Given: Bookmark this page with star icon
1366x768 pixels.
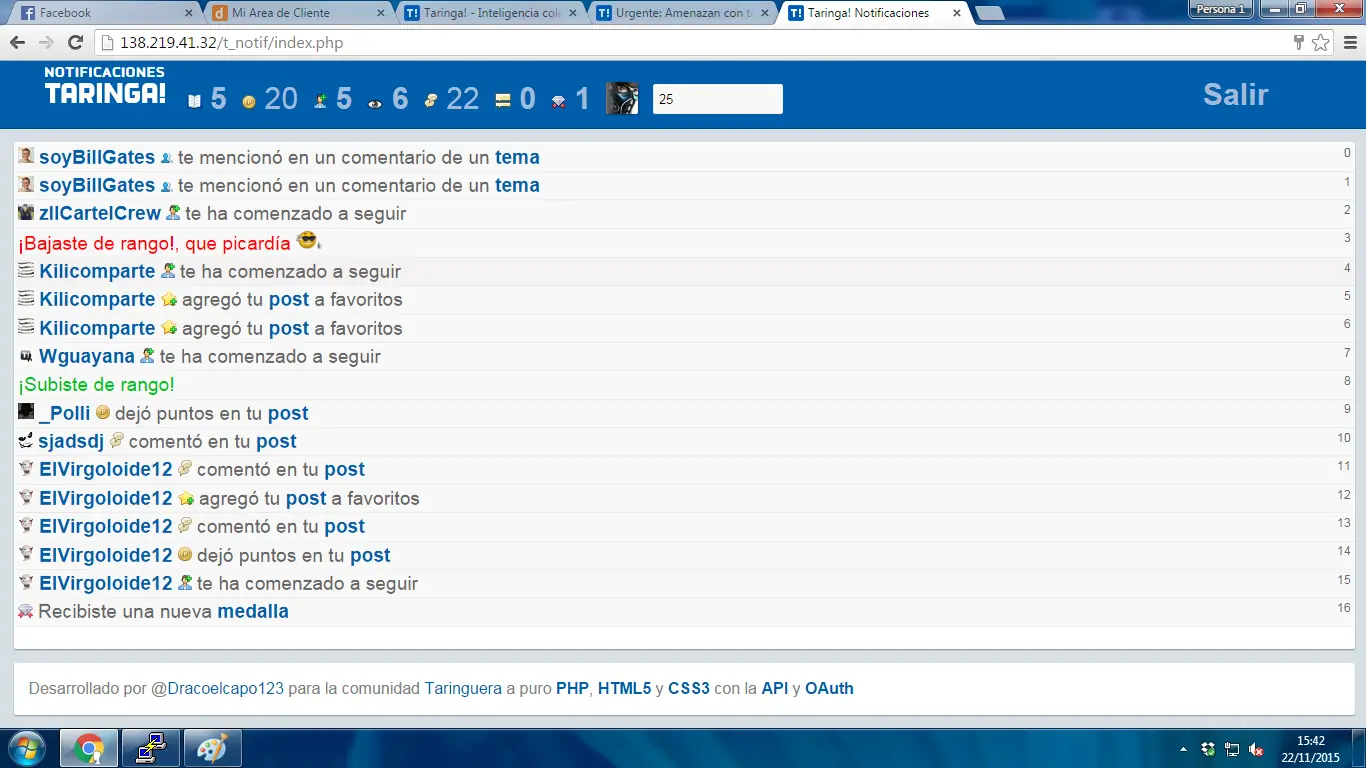Looking at the screenshot, I should point(1320,43).
